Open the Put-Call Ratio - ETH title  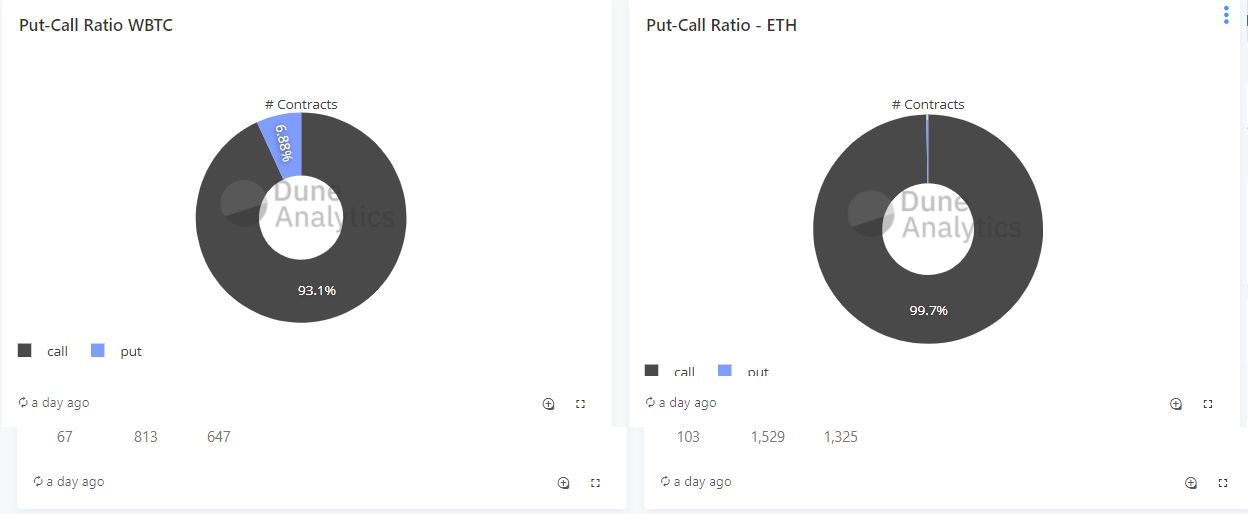click(x=721, y=25)
